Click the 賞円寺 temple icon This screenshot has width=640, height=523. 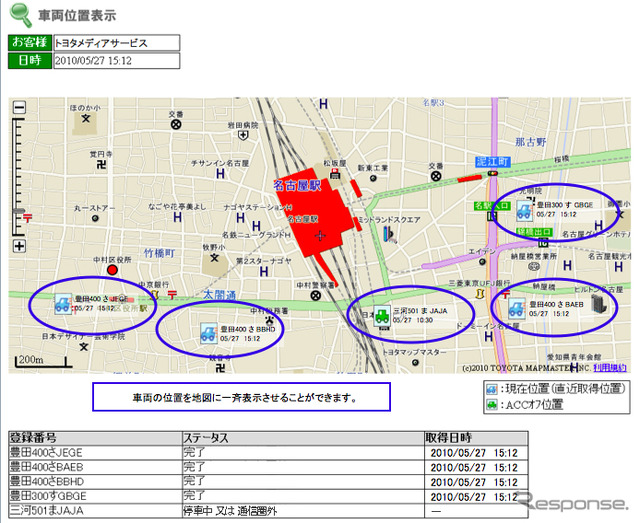(x=101, y=165)
